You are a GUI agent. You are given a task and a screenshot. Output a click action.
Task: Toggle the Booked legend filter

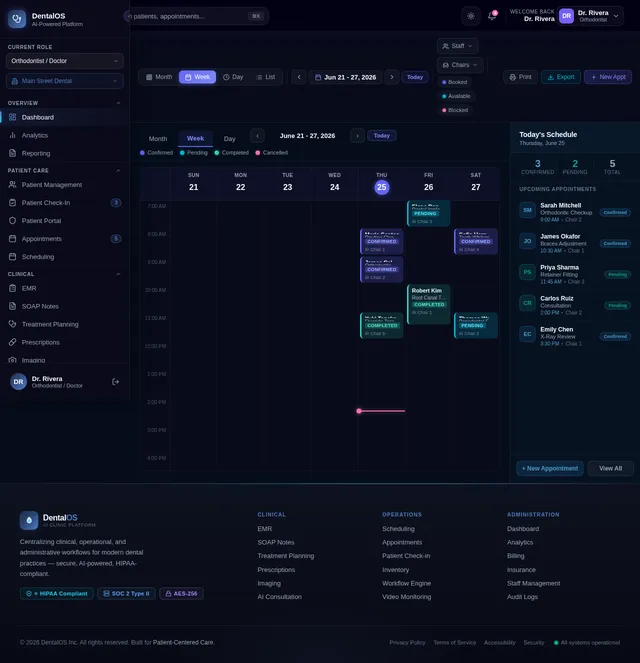(x=454, y=82)
